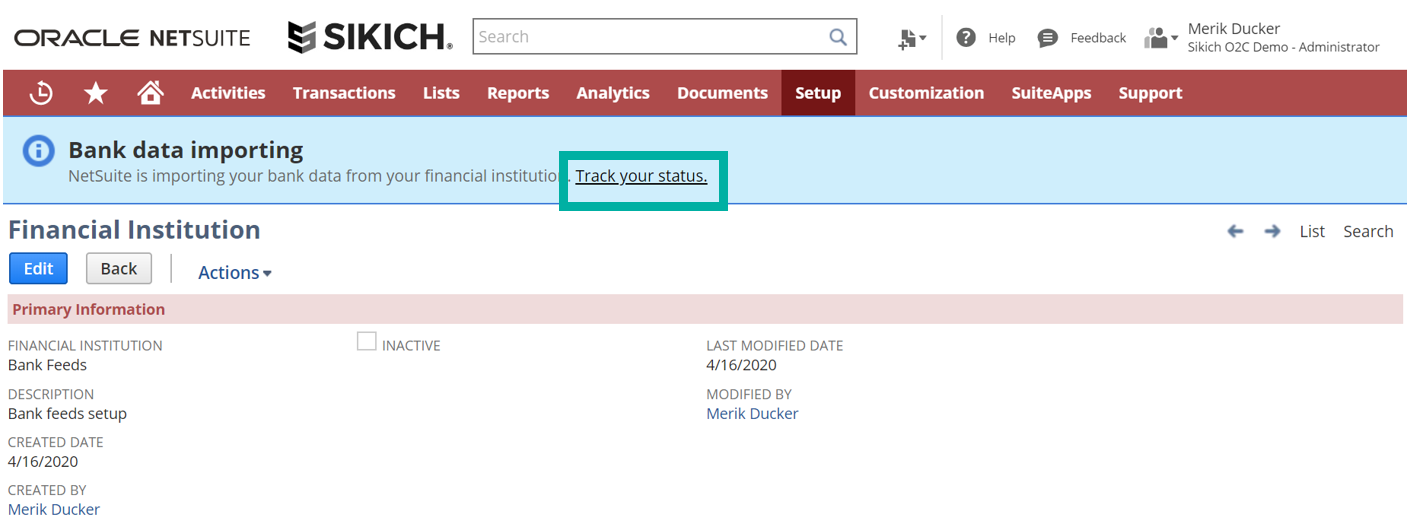
Task: Open the Modified By Merik Ducker link
Action: tap(752, 413)
